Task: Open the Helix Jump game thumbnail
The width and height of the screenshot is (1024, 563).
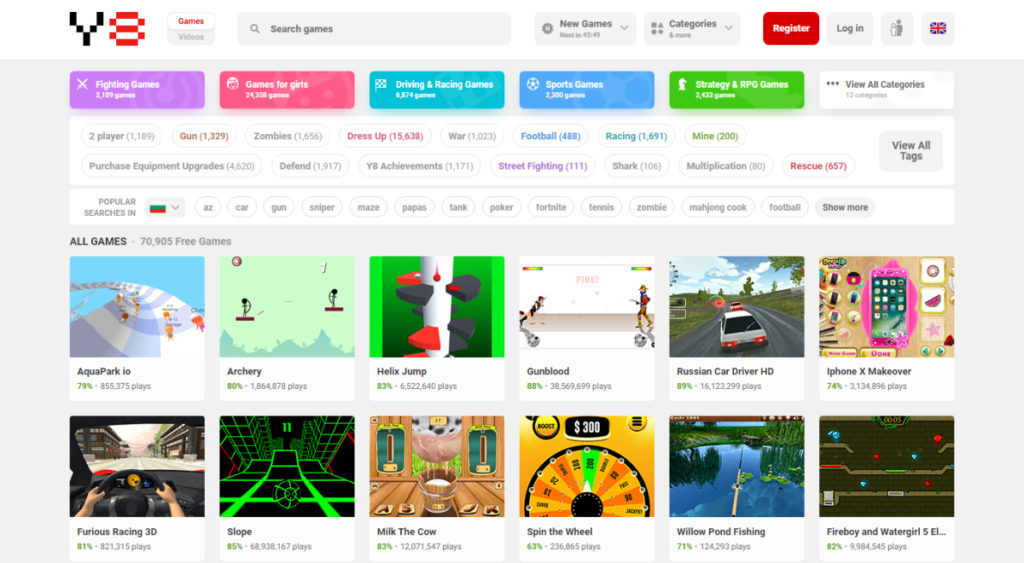Action: 436,307
